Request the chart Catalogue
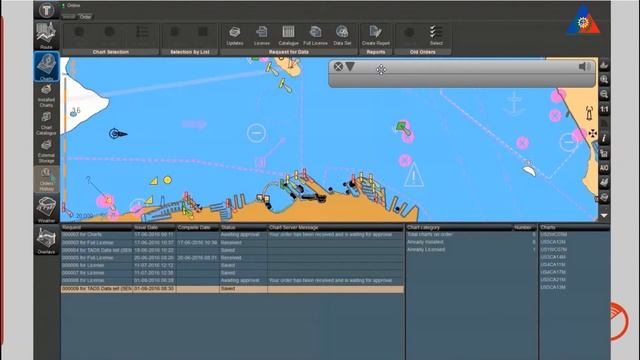The width and height of the screenshot is (640, 360). coord(289,36)
